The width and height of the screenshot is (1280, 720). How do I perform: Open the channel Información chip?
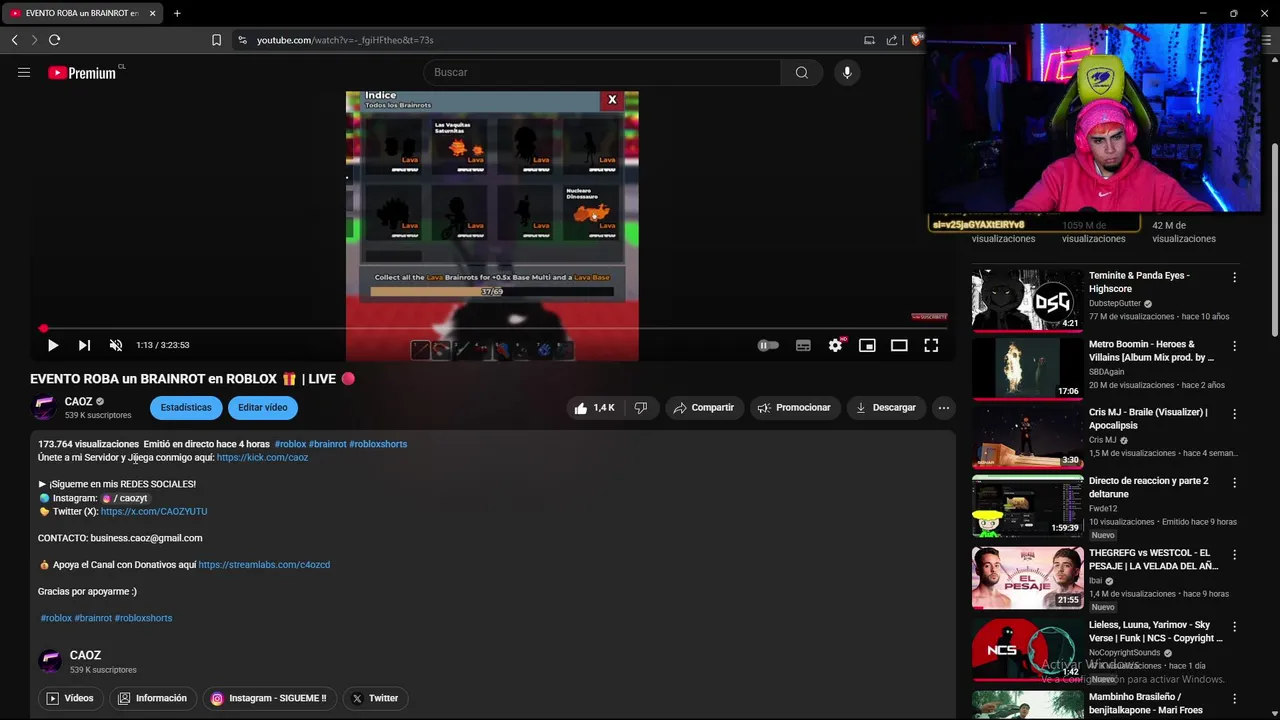[x=152, y=698]
